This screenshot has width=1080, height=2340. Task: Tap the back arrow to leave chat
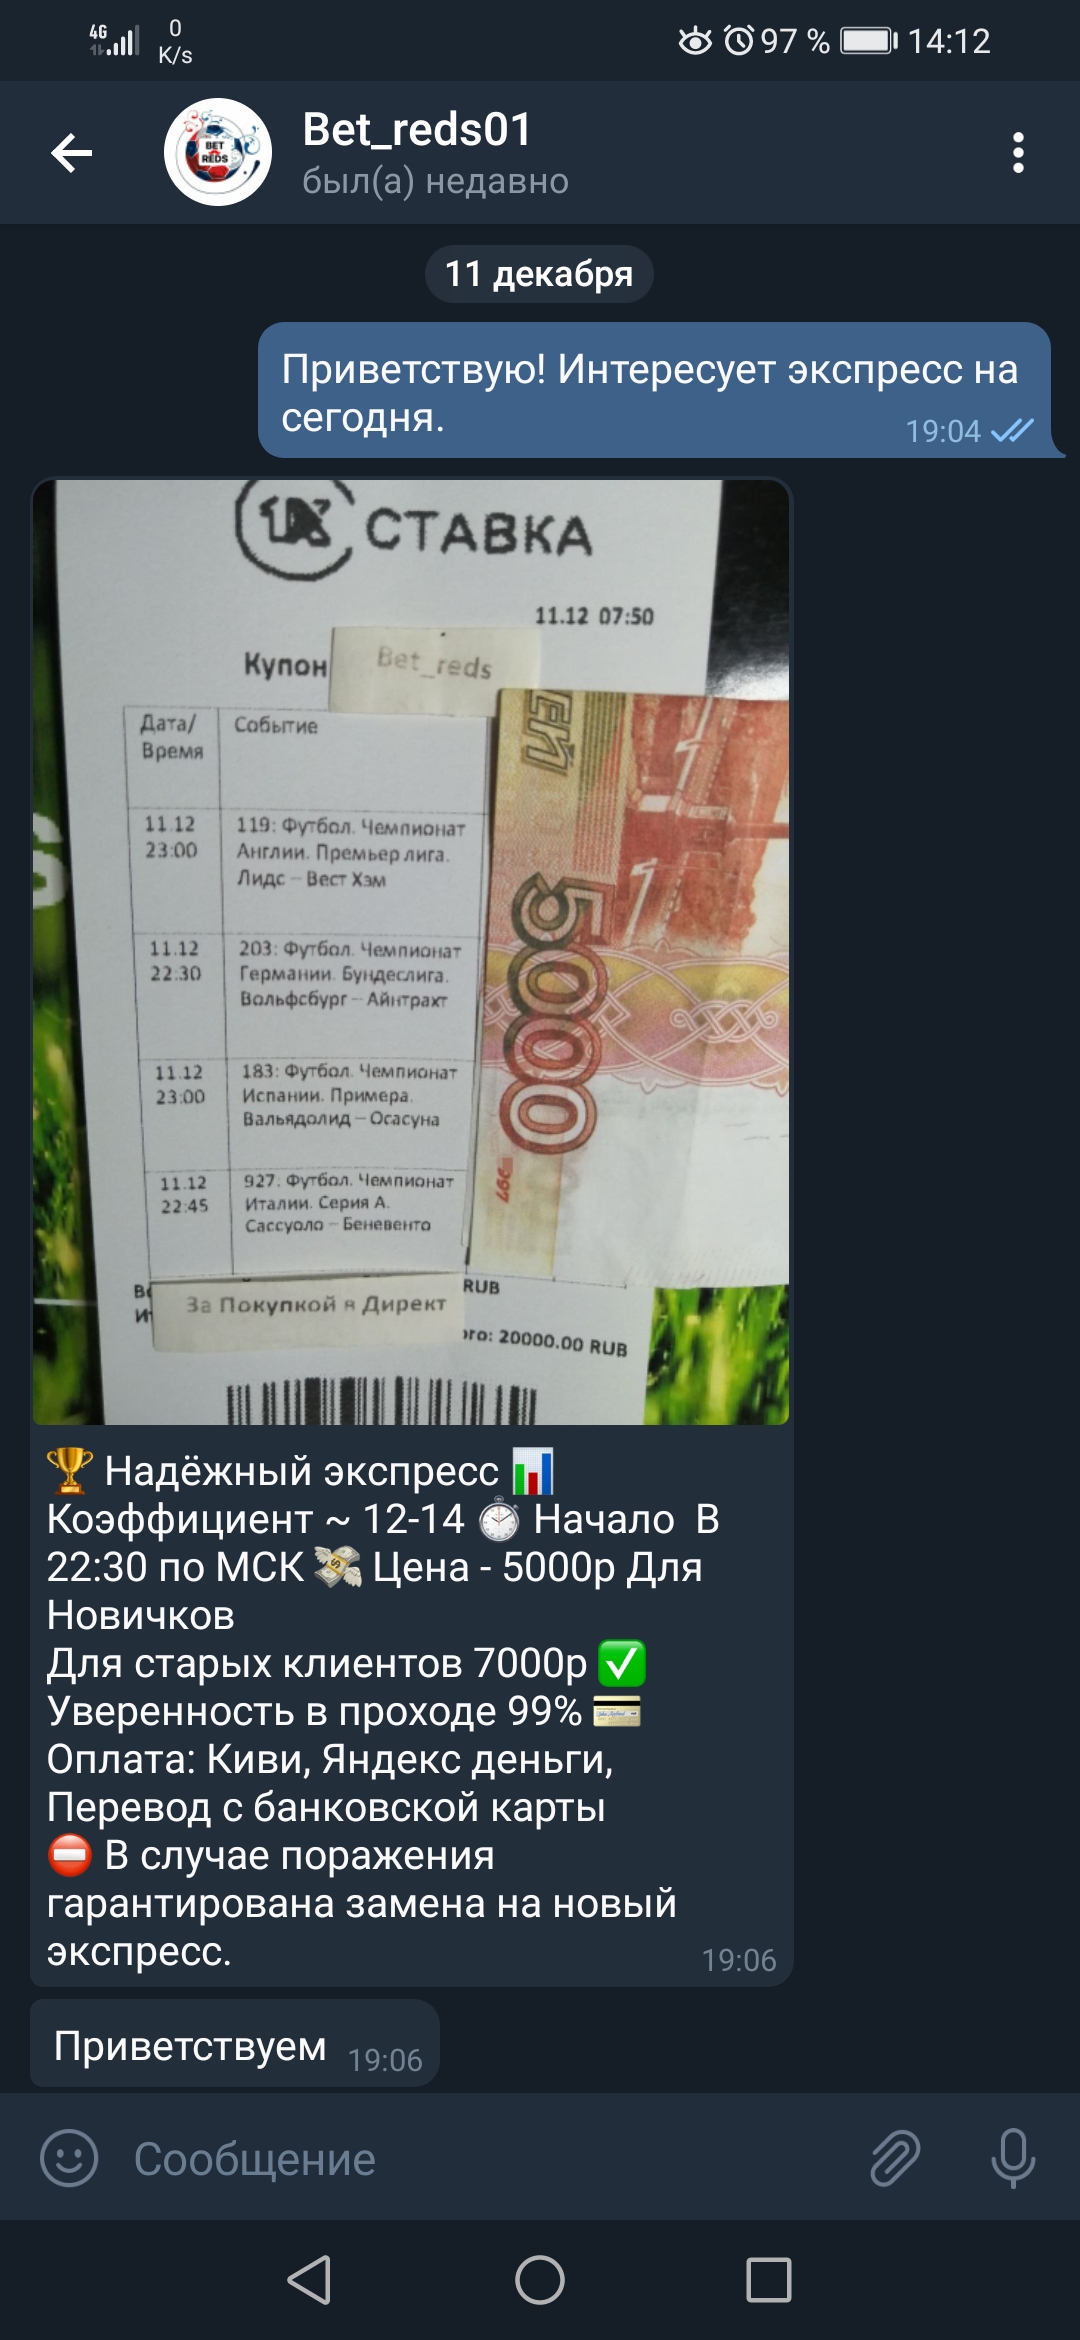pyautogui.click(x=72, y=153)
